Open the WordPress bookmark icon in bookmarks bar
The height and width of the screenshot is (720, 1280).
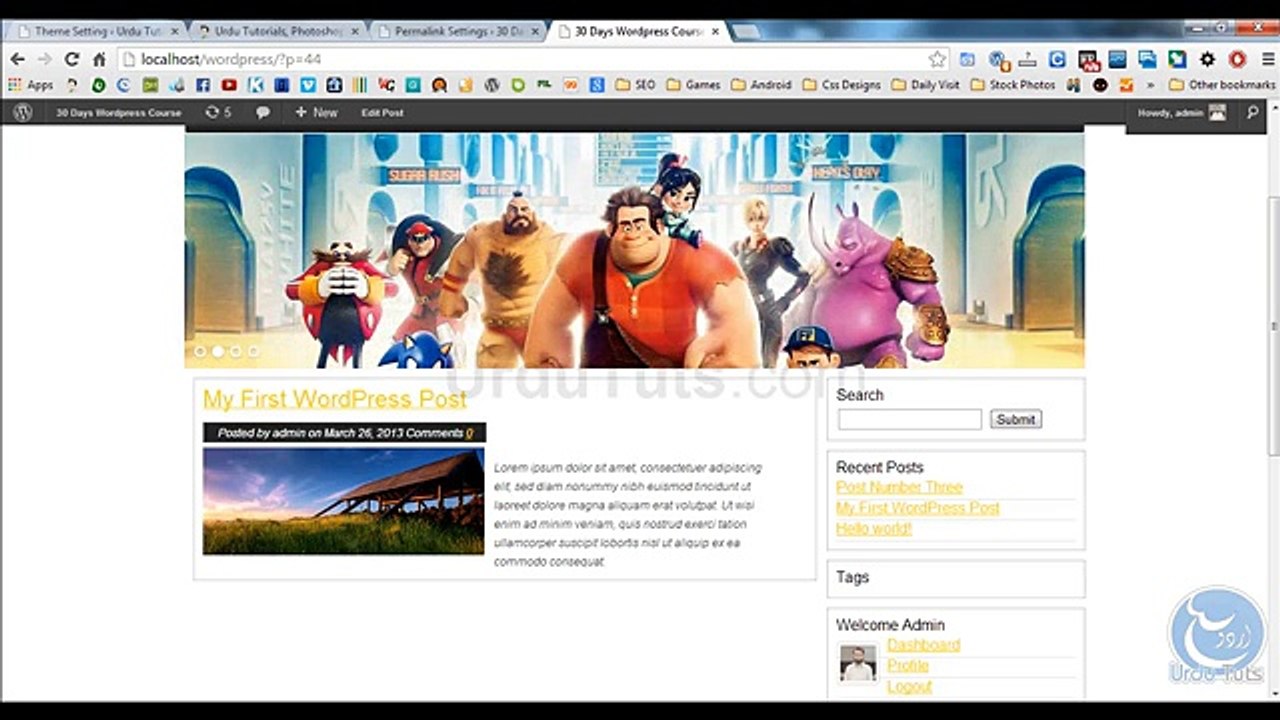[x=491, y=85]
